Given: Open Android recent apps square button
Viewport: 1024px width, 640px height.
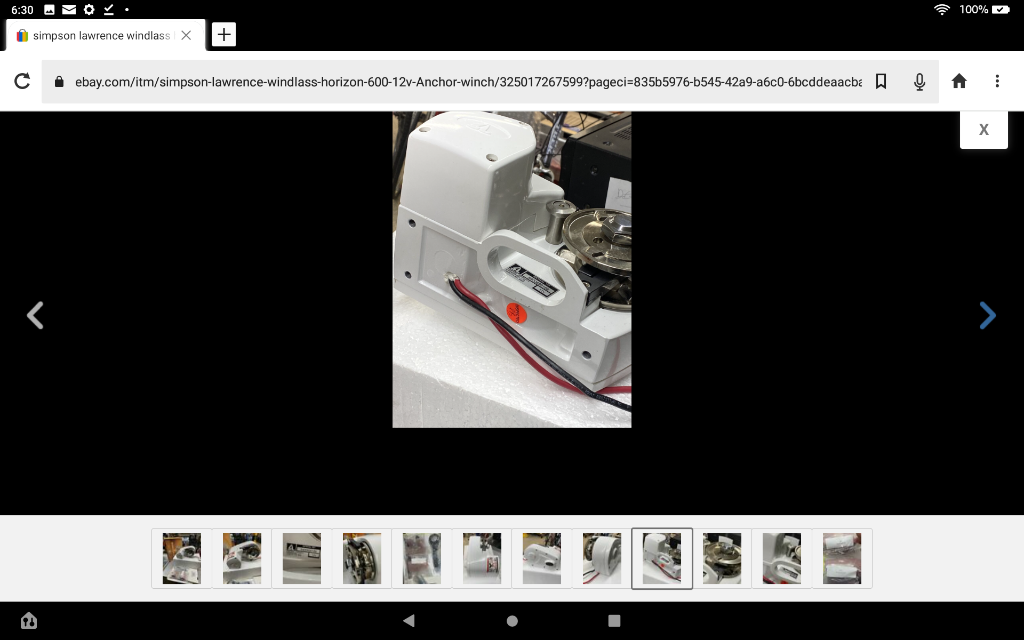Looking at the screenshot, I should click(x=614, y=621).
